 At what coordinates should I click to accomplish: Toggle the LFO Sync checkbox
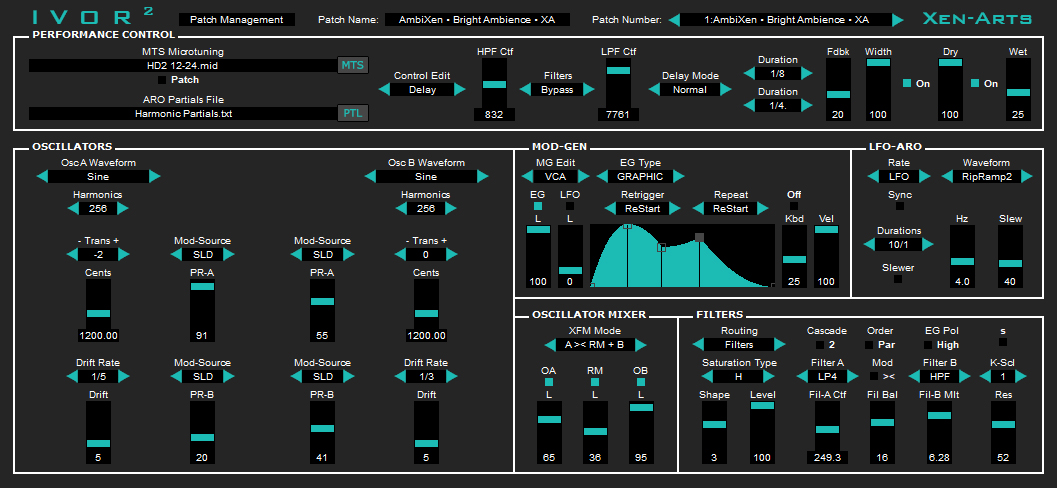(x=900, y=206)
